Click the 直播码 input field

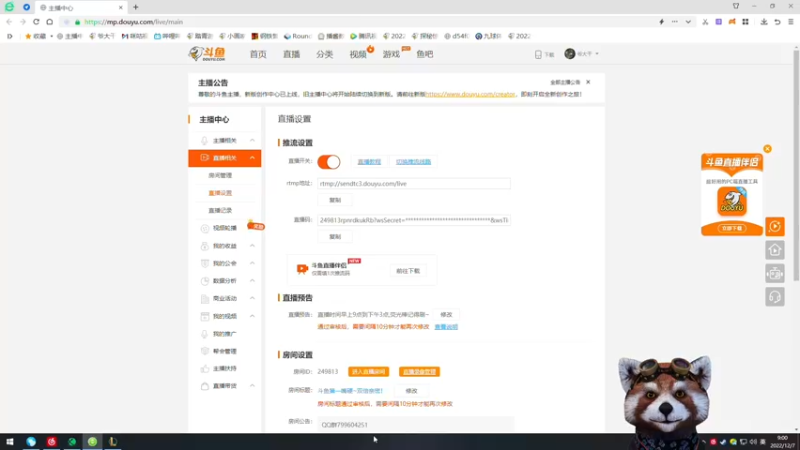coord(414,220)
